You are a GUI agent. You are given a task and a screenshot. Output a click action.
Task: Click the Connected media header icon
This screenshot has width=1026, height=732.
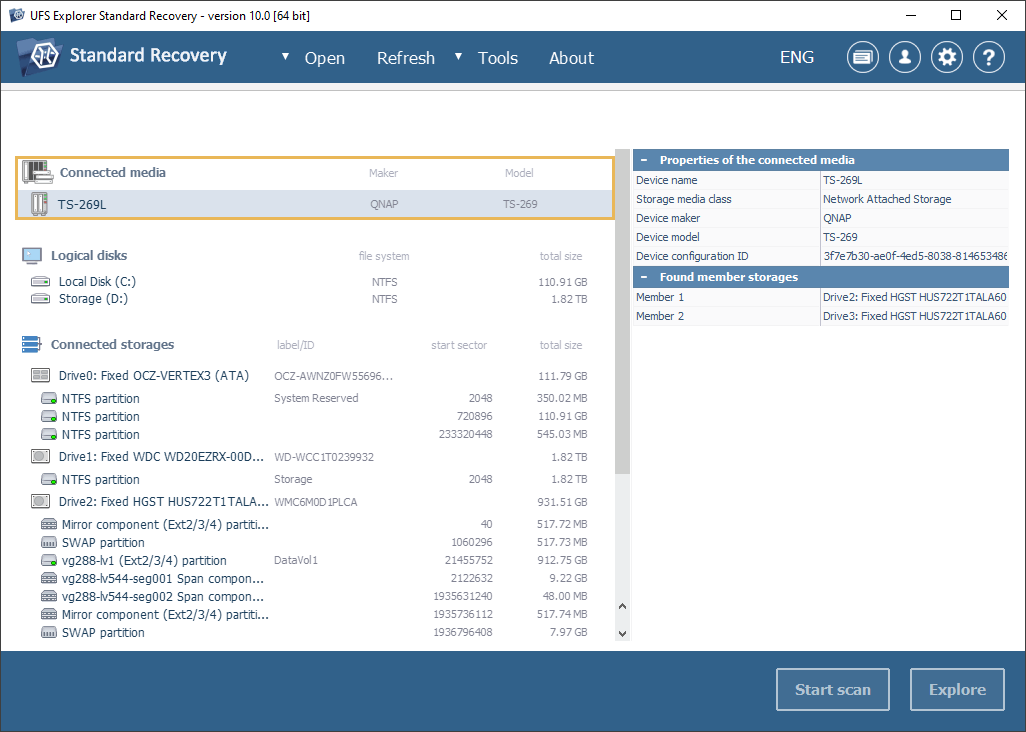click(37, 172)
